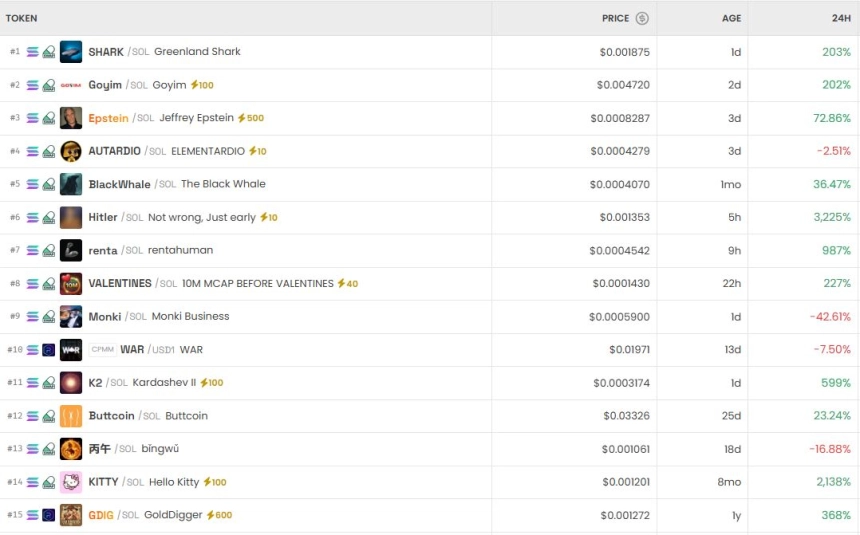The width and height of the screenshot is (860, 535).
Task: Click the Buttcoin orange token icon
Action: coord(71,416)
